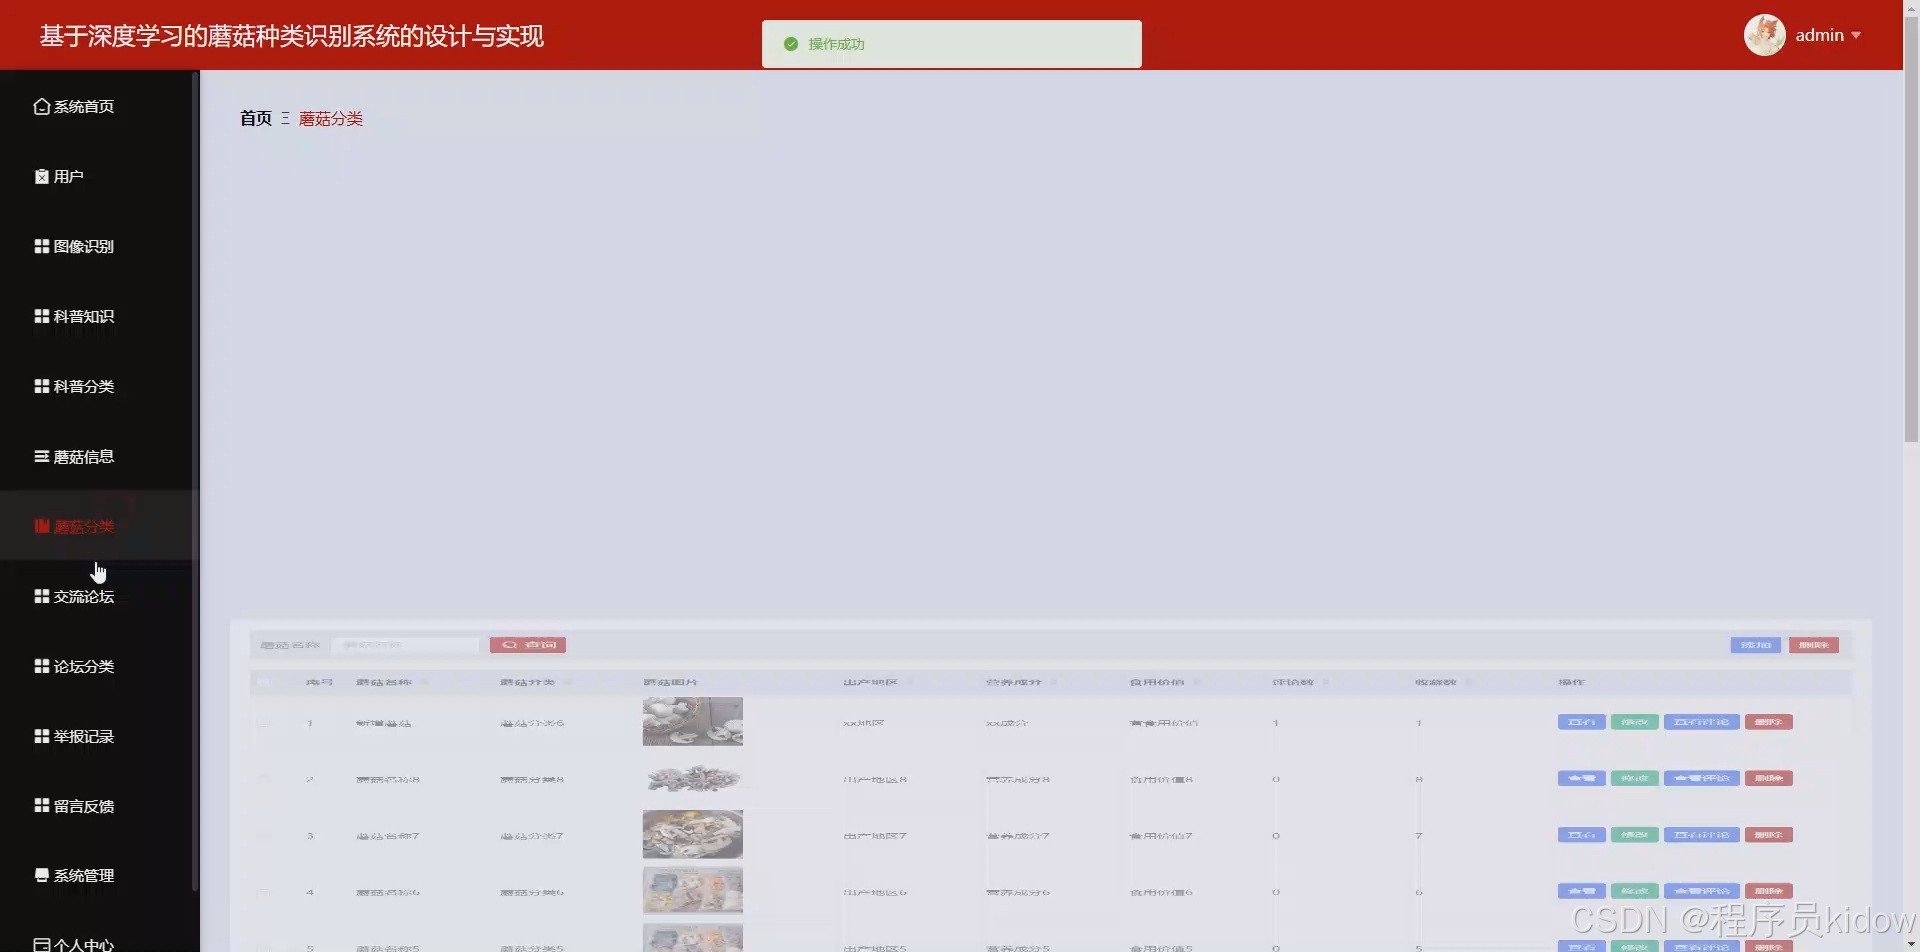Toggle the select-all checkbox in table header
This screenshot has height=952, width=1920.
coord(263,682)
